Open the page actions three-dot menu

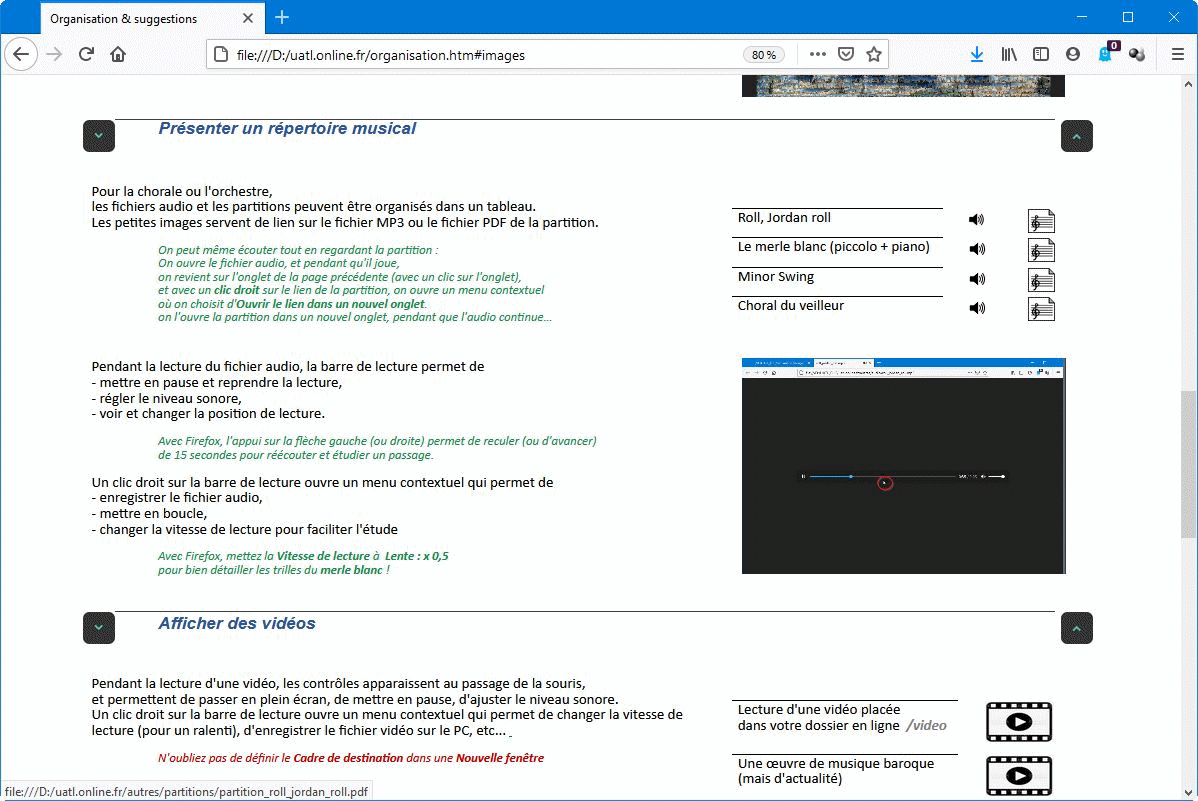tap(818, 54)
